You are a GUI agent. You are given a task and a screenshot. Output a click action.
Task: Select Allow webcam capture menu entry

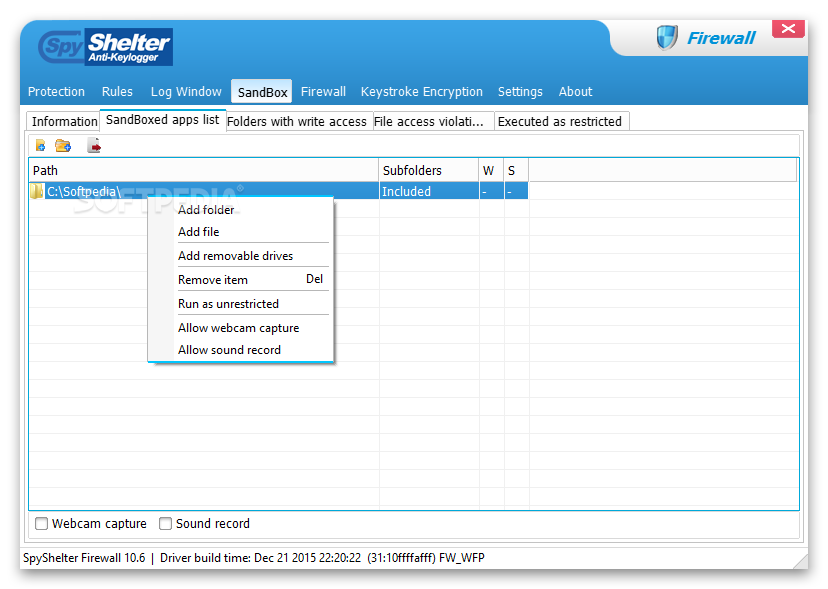(x=241, y=328)
